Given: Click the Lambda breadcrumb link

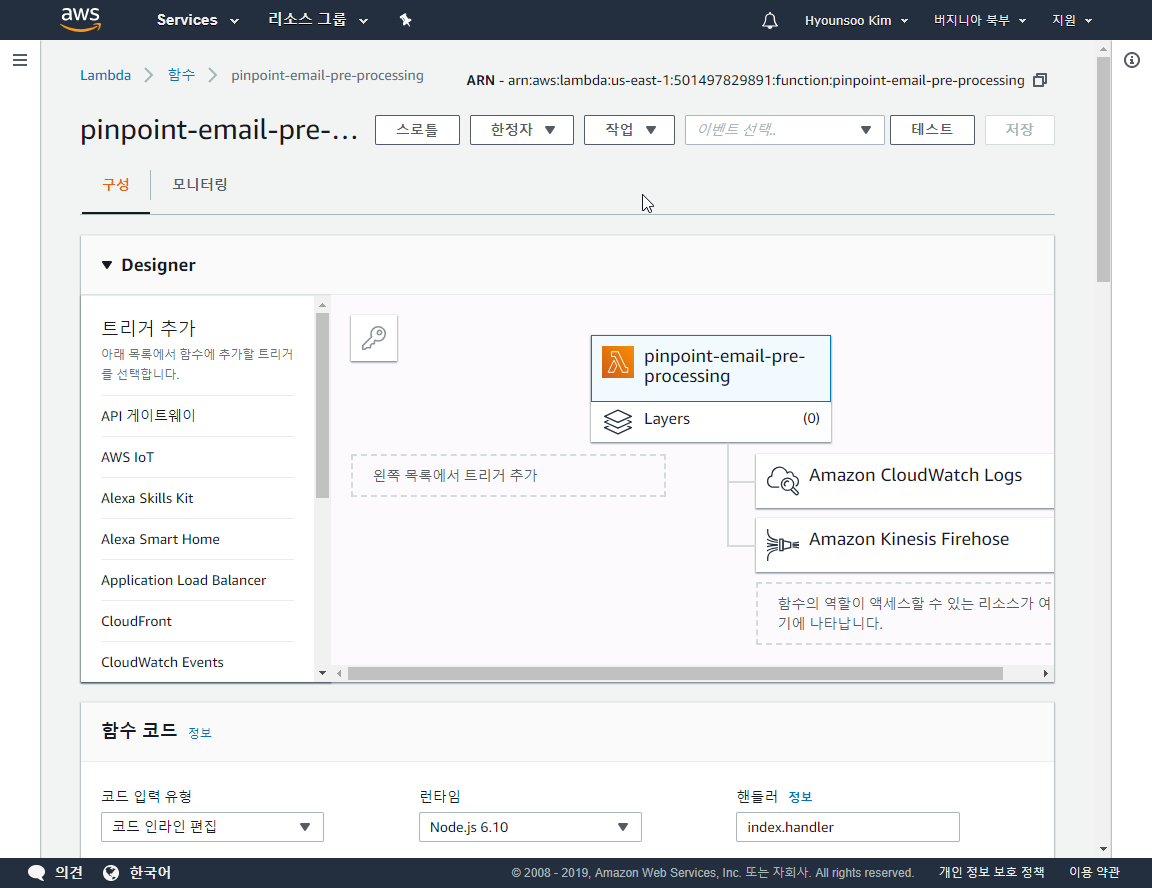Looking at the screenshot, I should [x=105, y=75].
